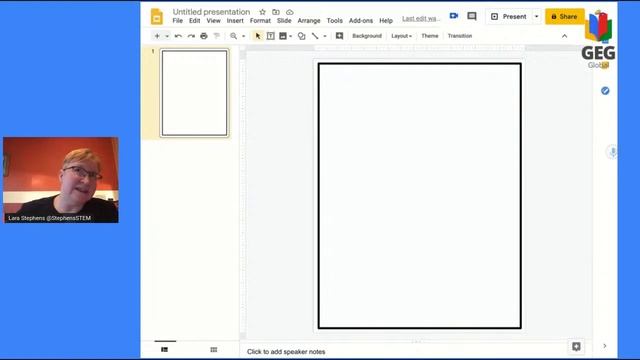The height and width of the screenshot is (360, 640).
Task: Click the move to folder icon
Action: click(276, 12)
